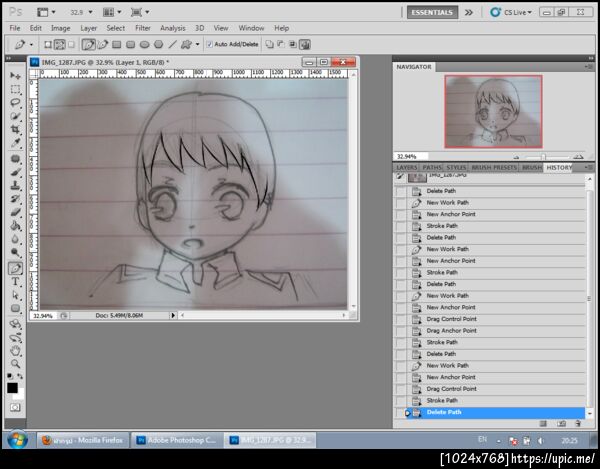
Task: Pick the Line shape in options bar
Action: tap(173, 45)
